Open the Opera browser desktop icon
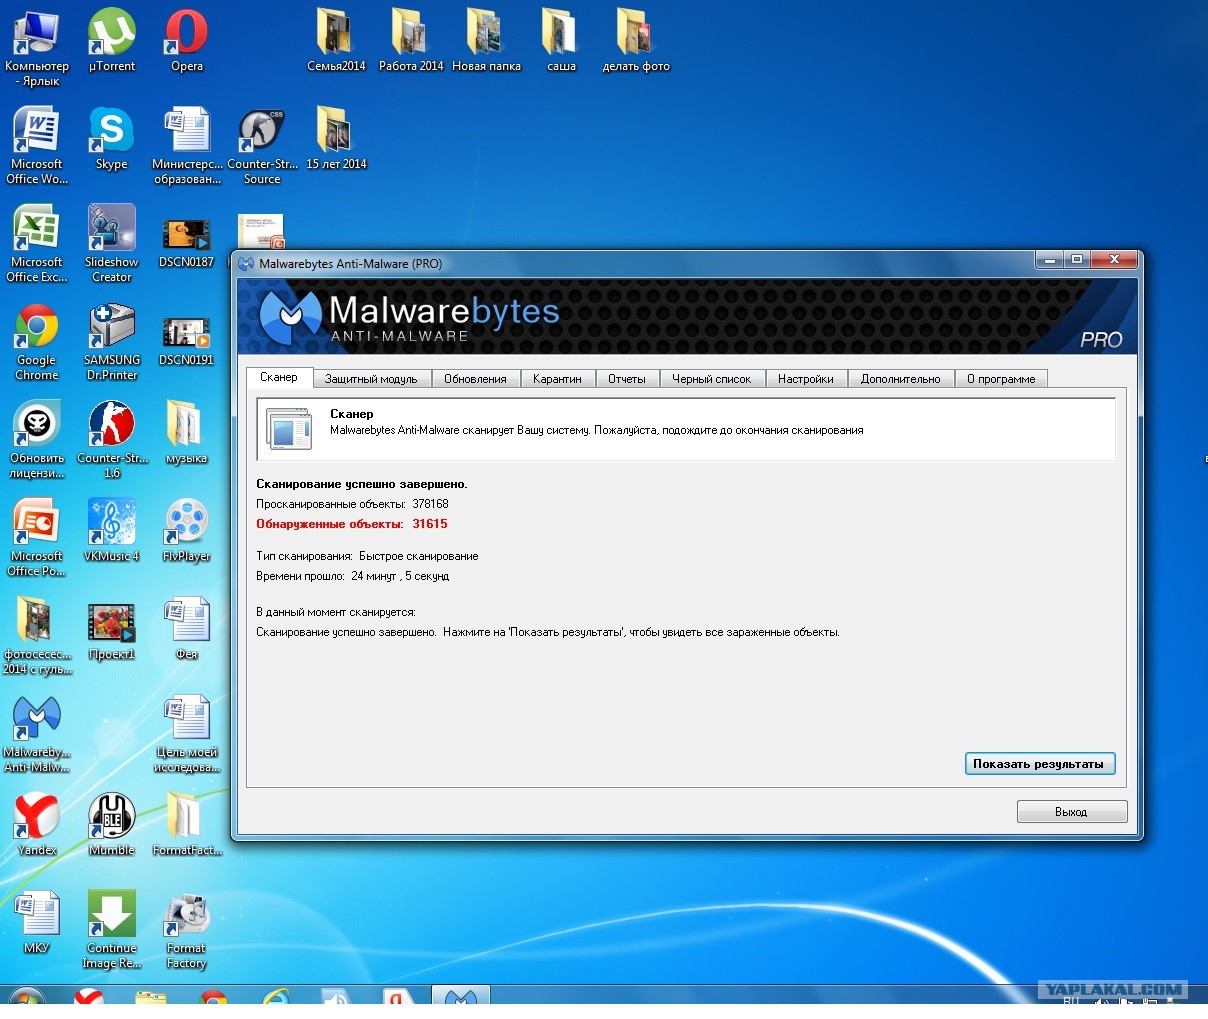 pyautogui.click(x=186, y=40)
